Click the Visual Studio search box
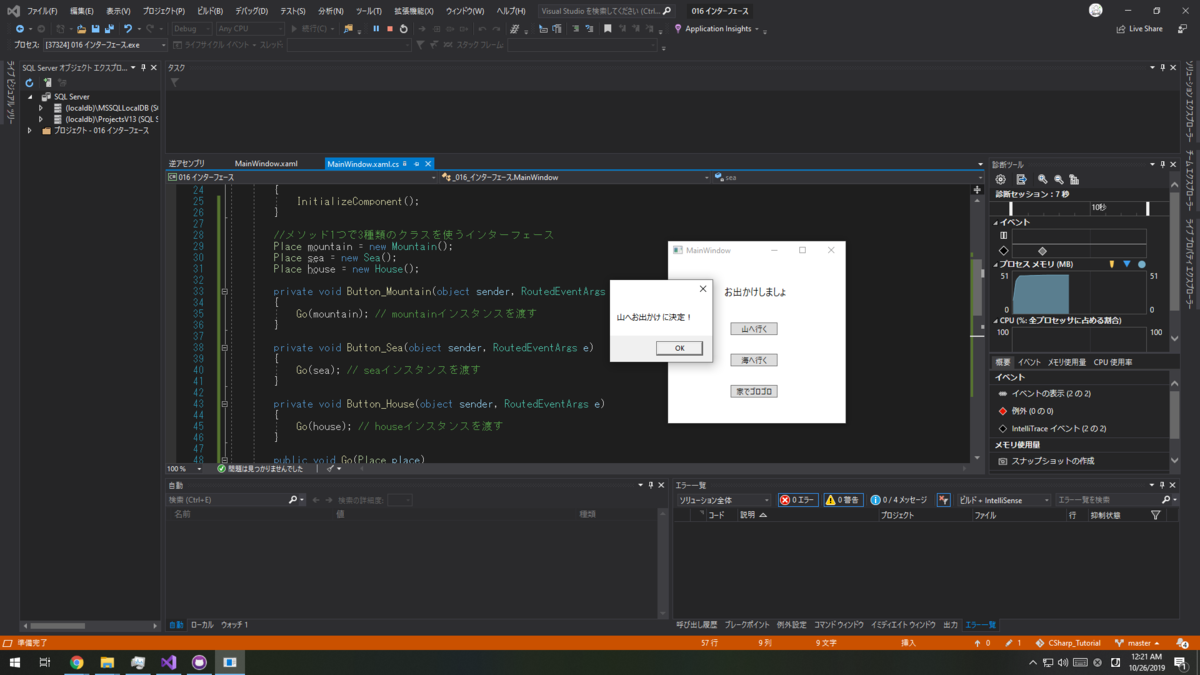The height and width of the screenshot is (675, 1200). pyautogui.click(x=607, y=11)
